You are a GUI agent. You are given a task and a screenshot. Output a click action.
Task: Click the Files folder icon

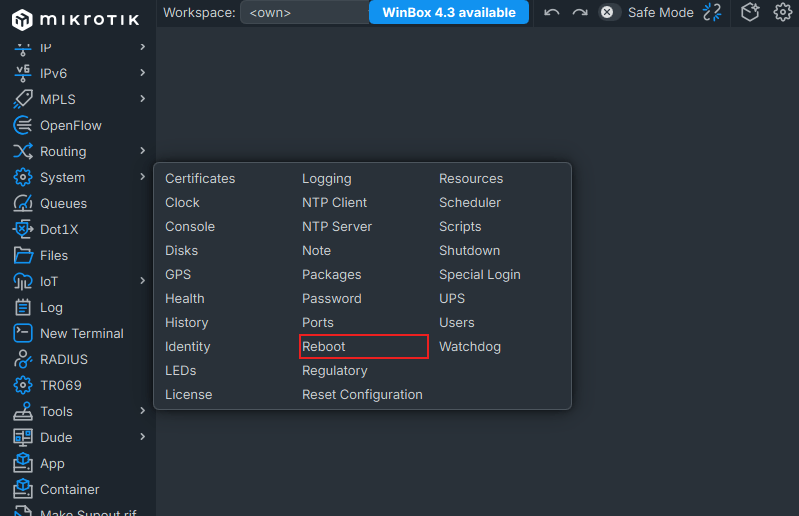23,255
